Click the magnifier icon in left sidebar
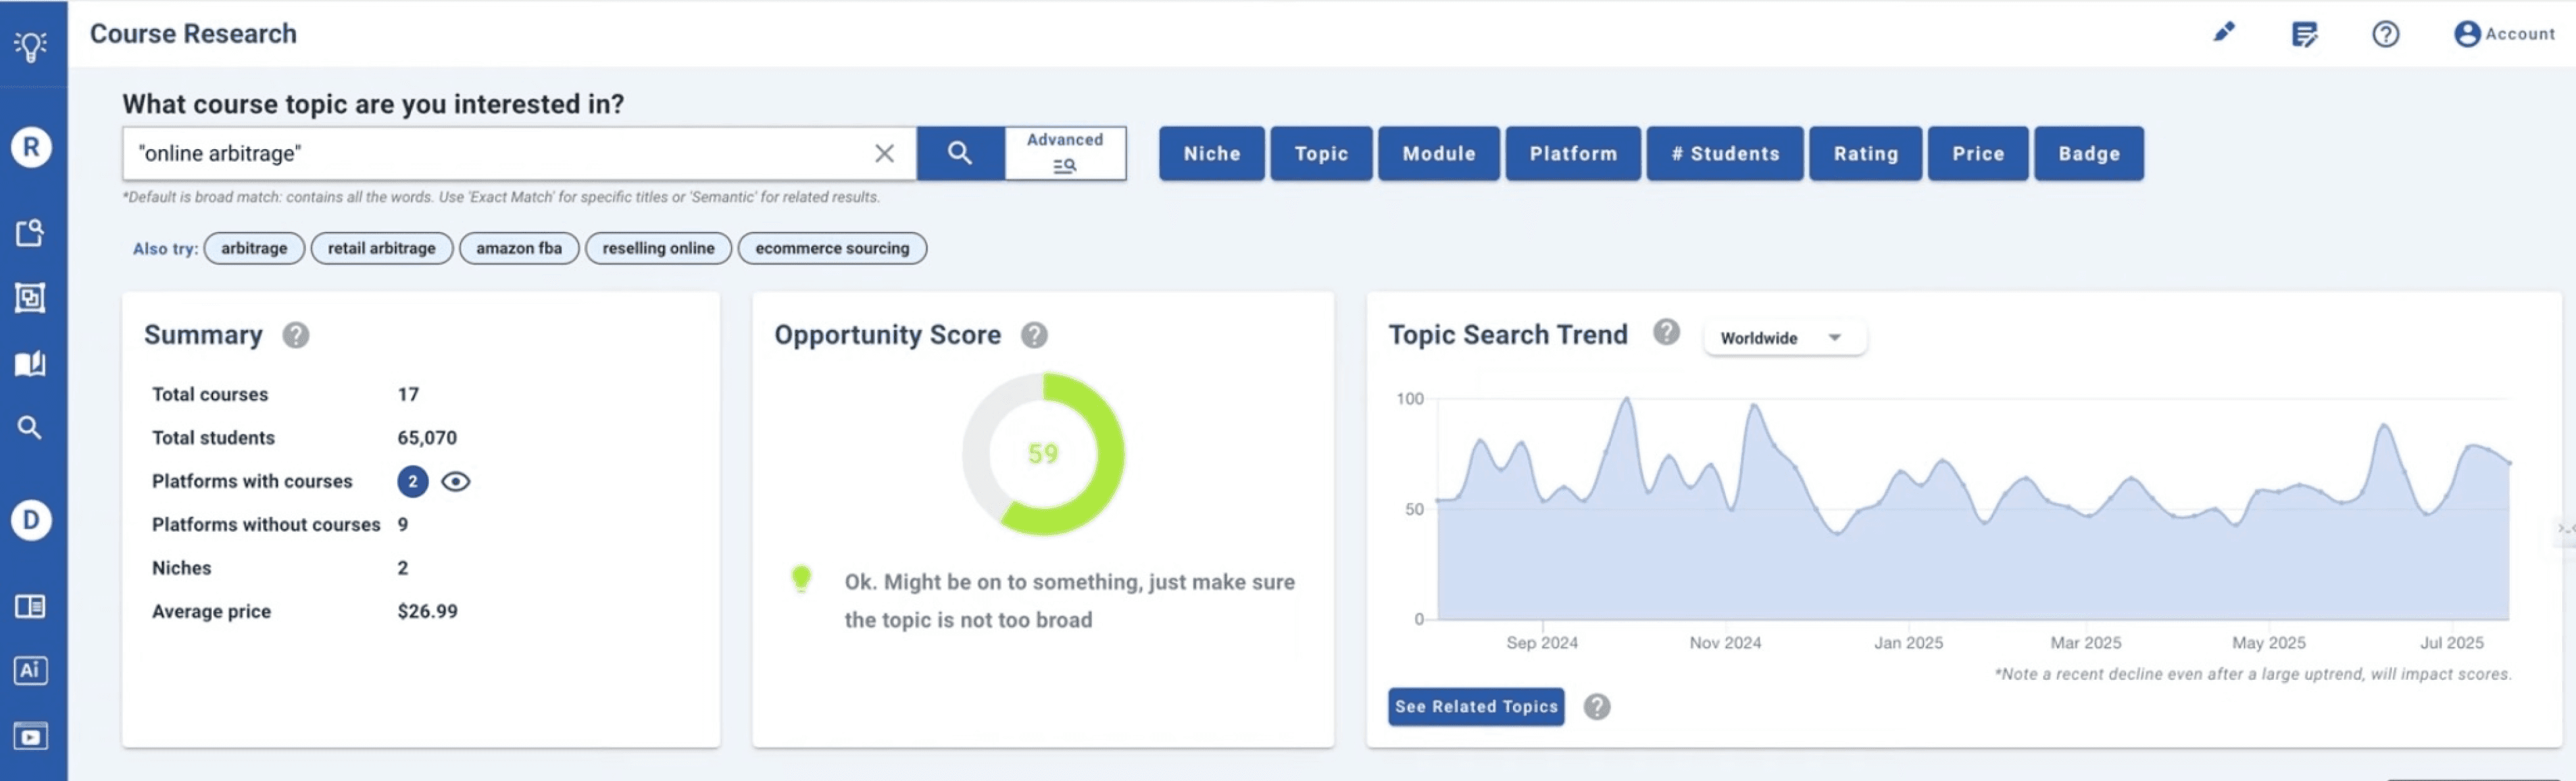This screenshot has width=2576, height=781. (x=30, y=428)
